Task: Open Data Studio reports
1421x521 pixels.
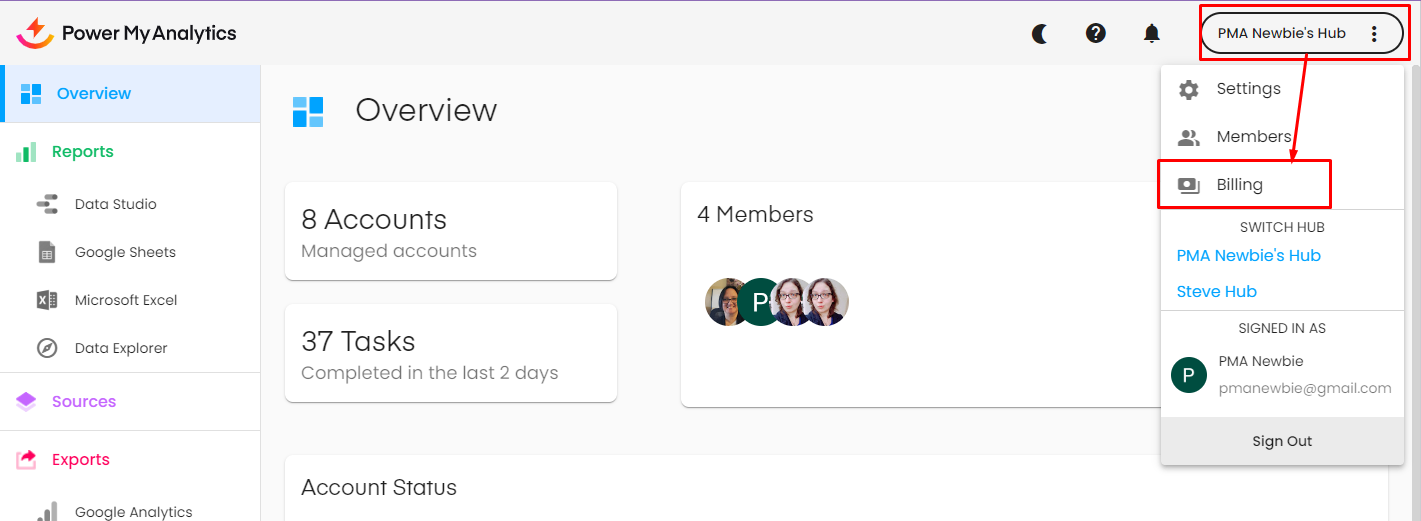Action: tap(115, 204)
